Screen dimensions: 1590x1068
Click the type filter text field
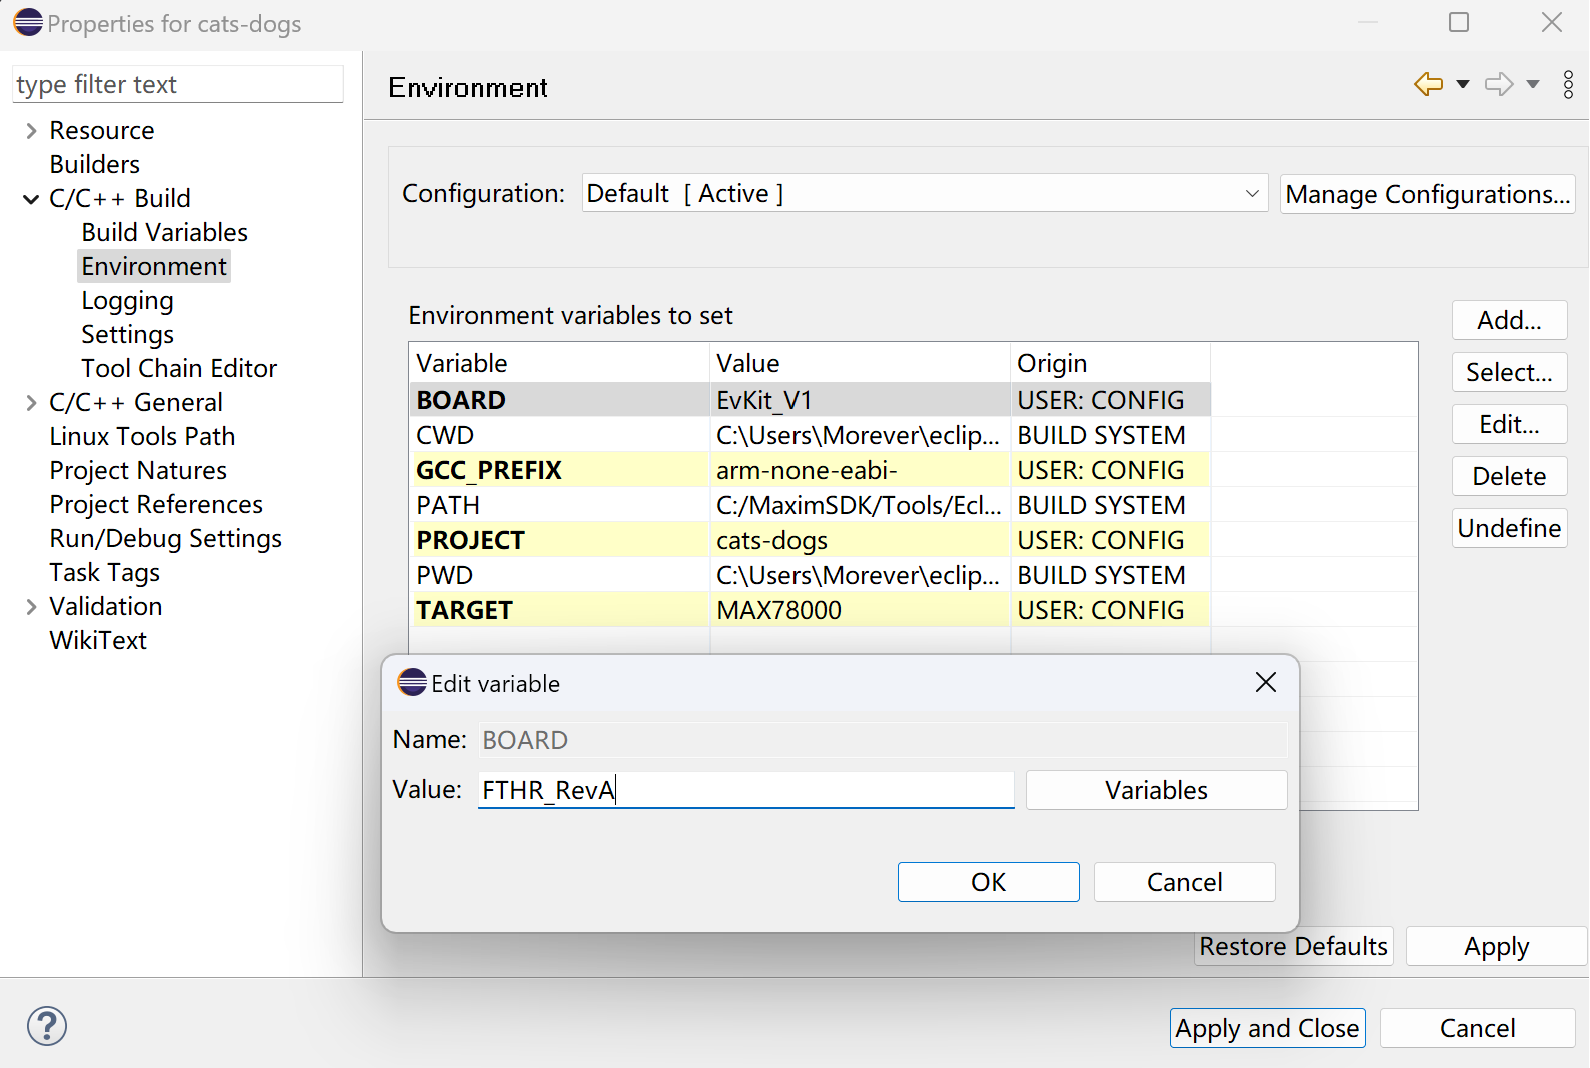(x=178, y=84)
